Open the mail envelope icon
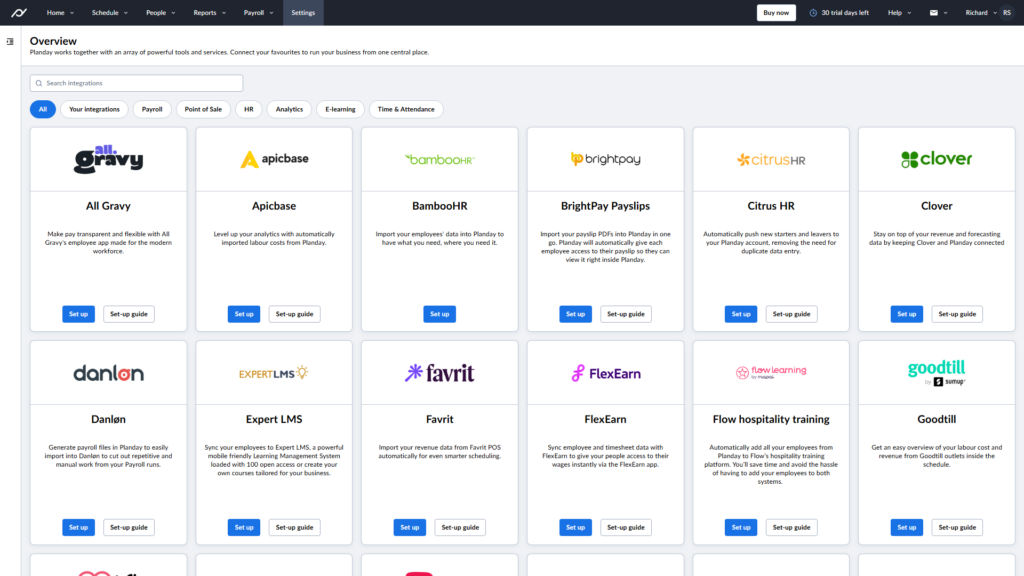The width and height of the screenshot is (1024, 576). point(934,12)
